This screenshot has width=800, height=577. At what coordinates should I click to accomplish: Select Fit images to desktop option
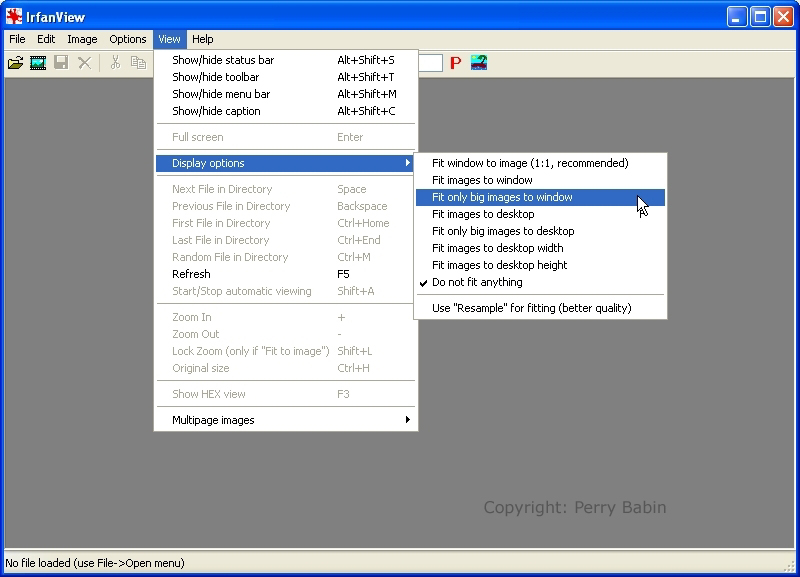click(540, 214)
